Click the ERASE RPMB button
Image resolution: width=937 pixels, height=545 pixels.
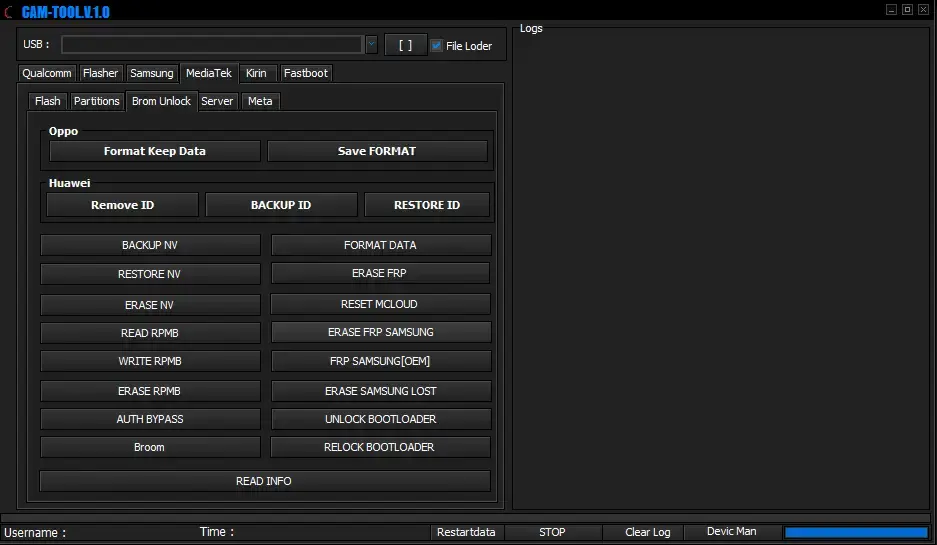tap(150, 391)
